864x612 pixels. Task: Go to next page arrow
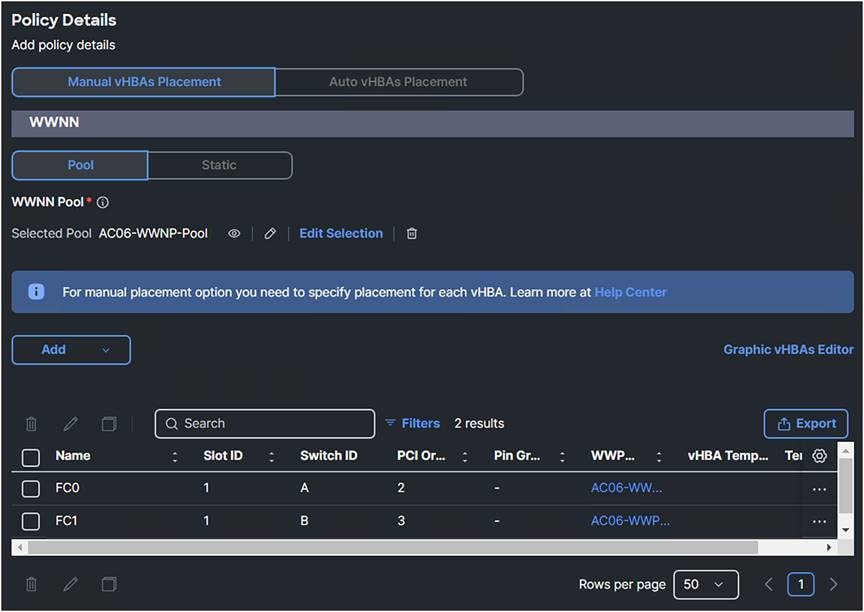tap(833, 584)
